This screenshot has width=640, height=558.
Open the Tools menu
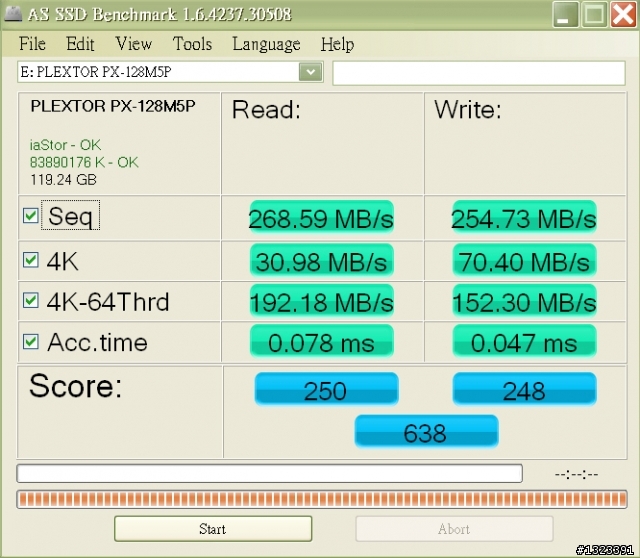(192, 44)
